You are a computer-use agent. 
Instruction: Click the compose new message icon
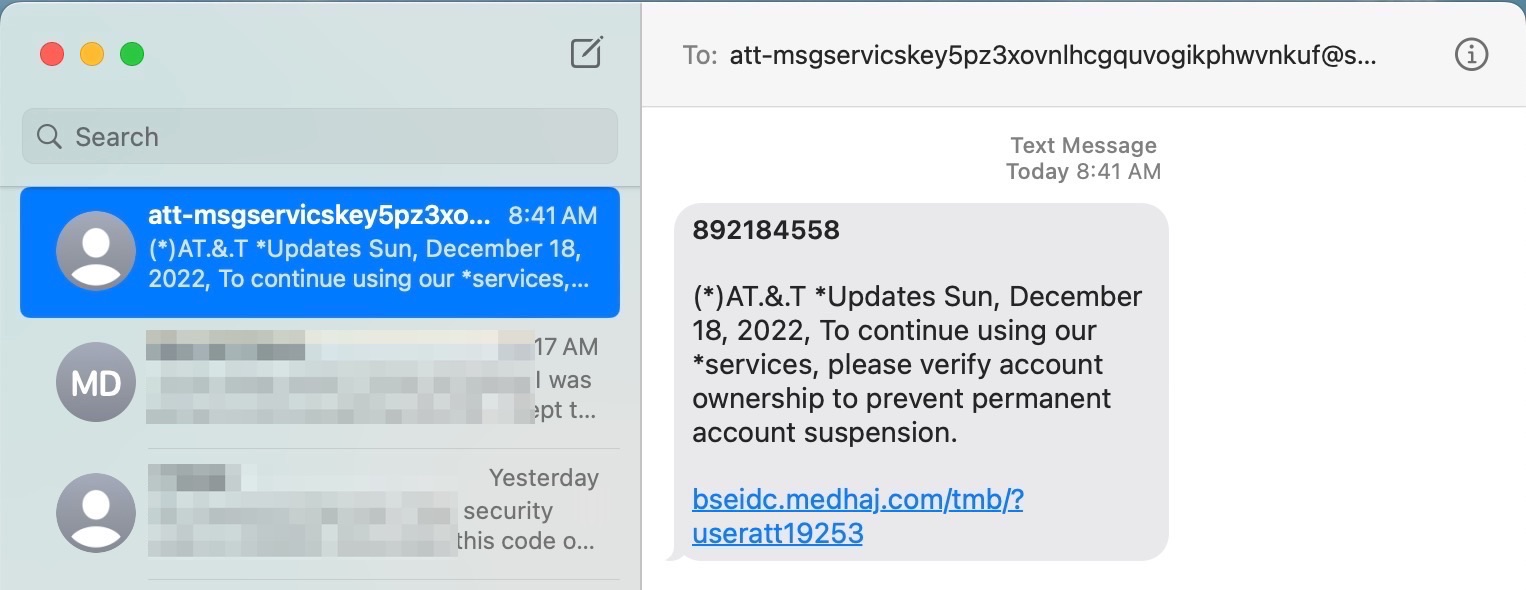point(586,53)
